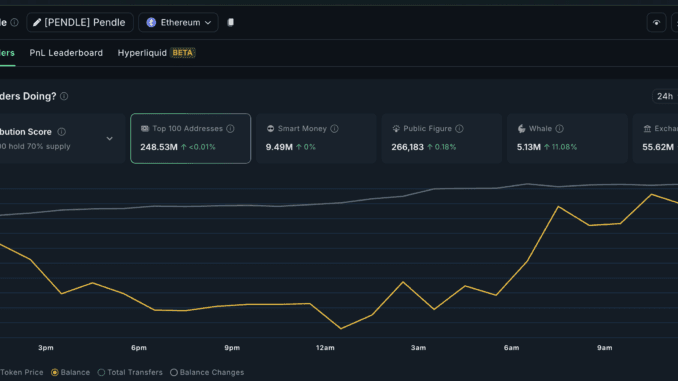This screenshot has height=381, width=678.
Task: Select the Smart Money card
Action: 316,138
